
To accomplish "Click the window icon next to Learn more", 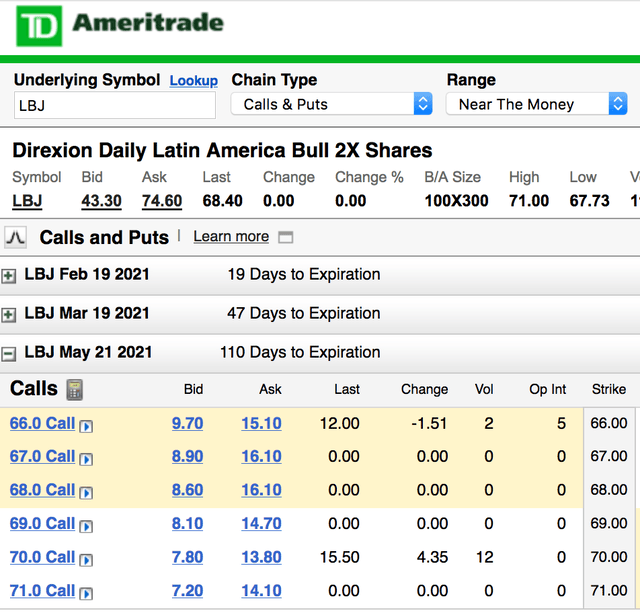I will click(x=285, y=237).
